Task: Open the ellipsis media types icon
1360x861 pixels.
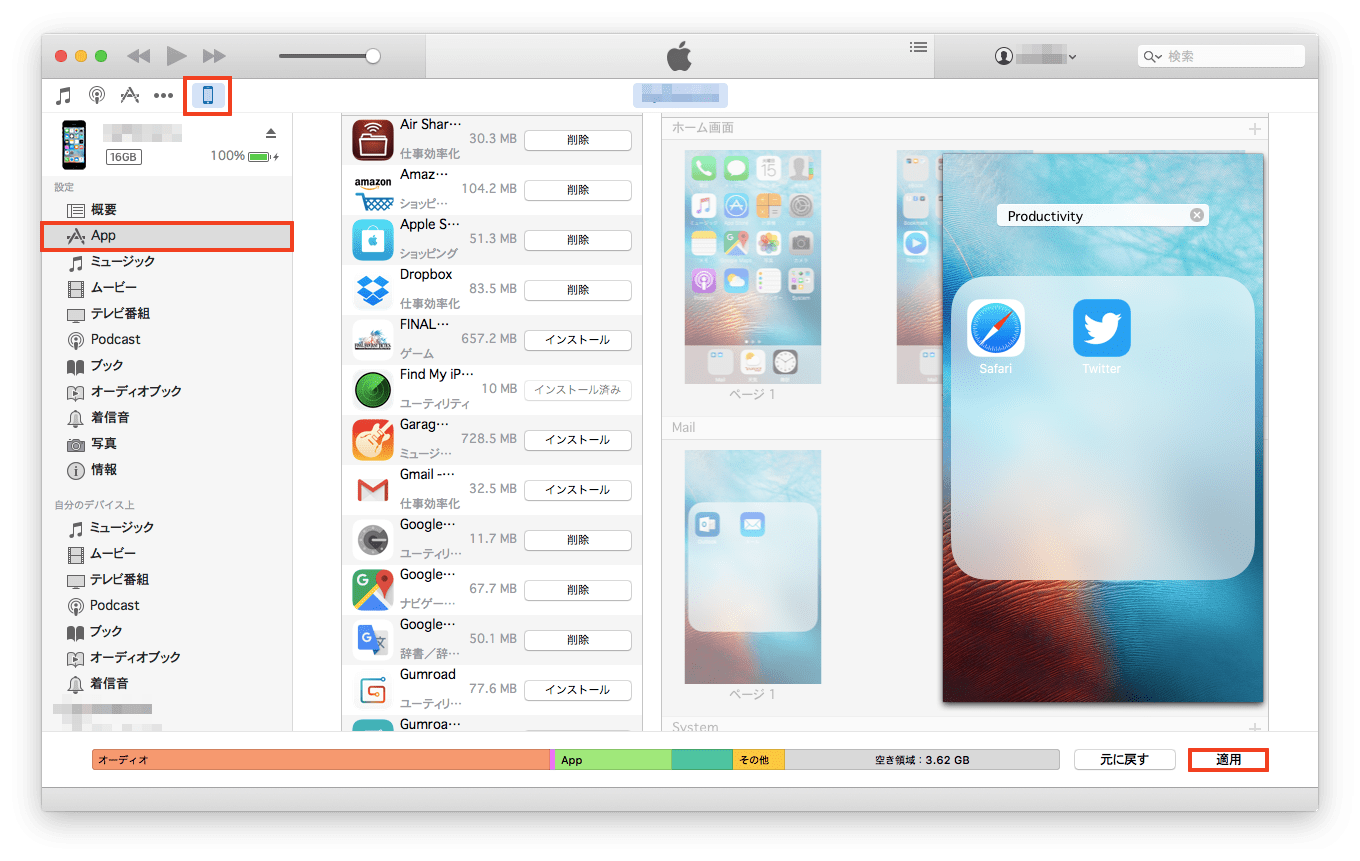Action: pos(163,95)
